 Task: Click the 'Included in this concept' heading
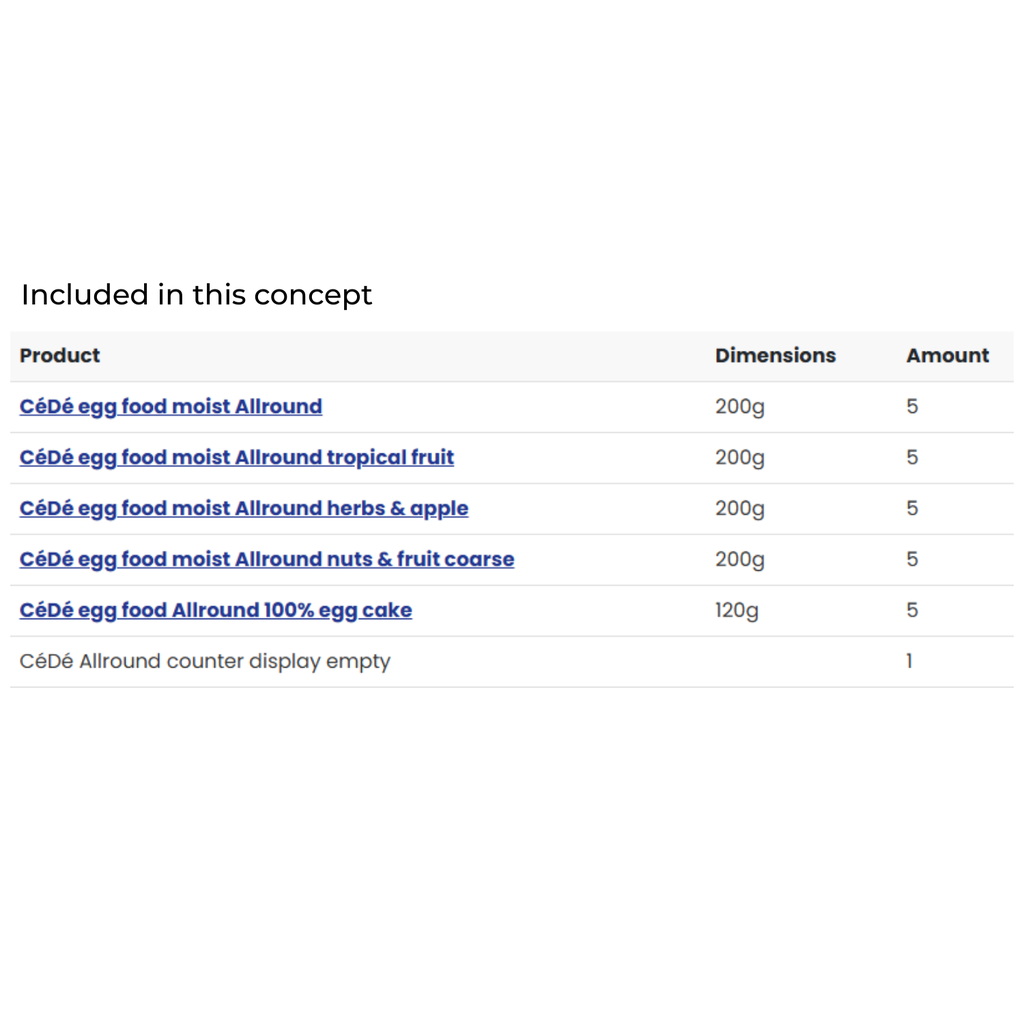pos(197,295)
